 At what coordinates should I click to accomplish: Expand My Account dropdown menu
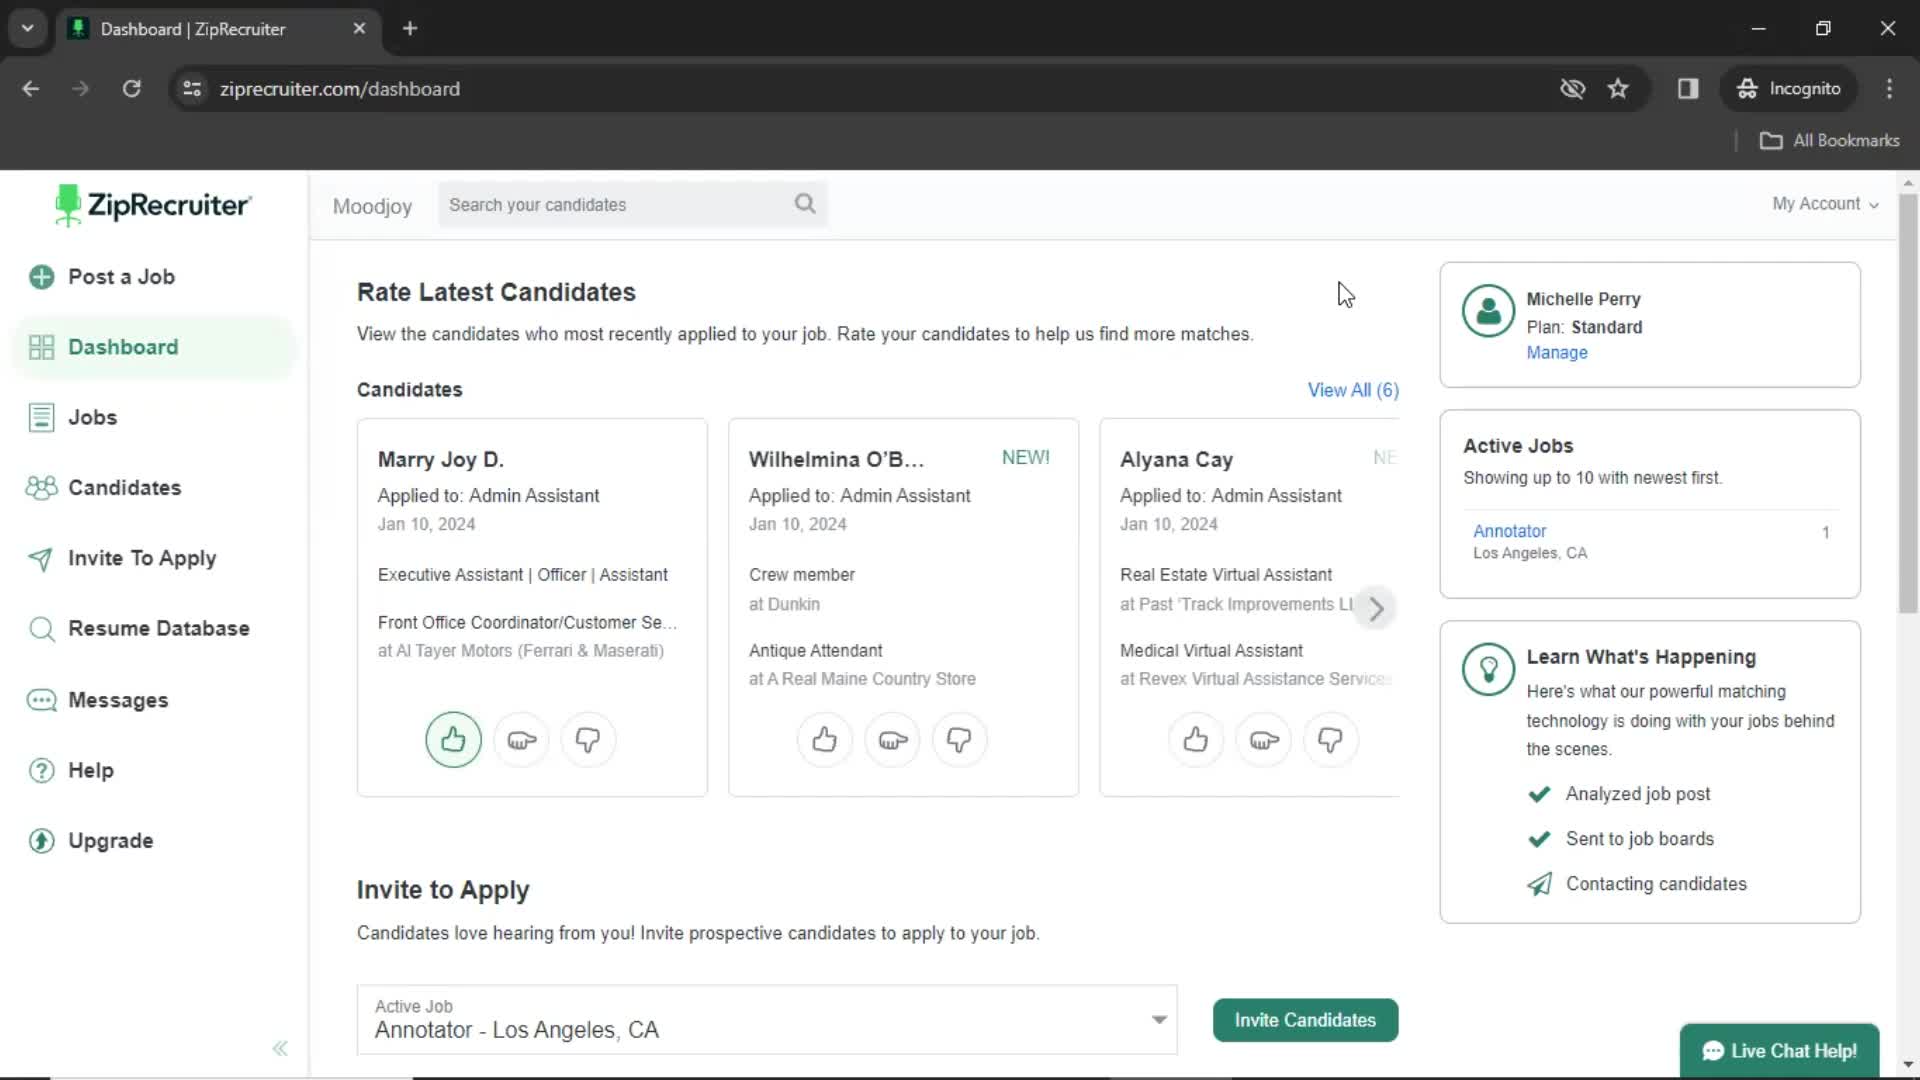click(x=1825, y=203)
